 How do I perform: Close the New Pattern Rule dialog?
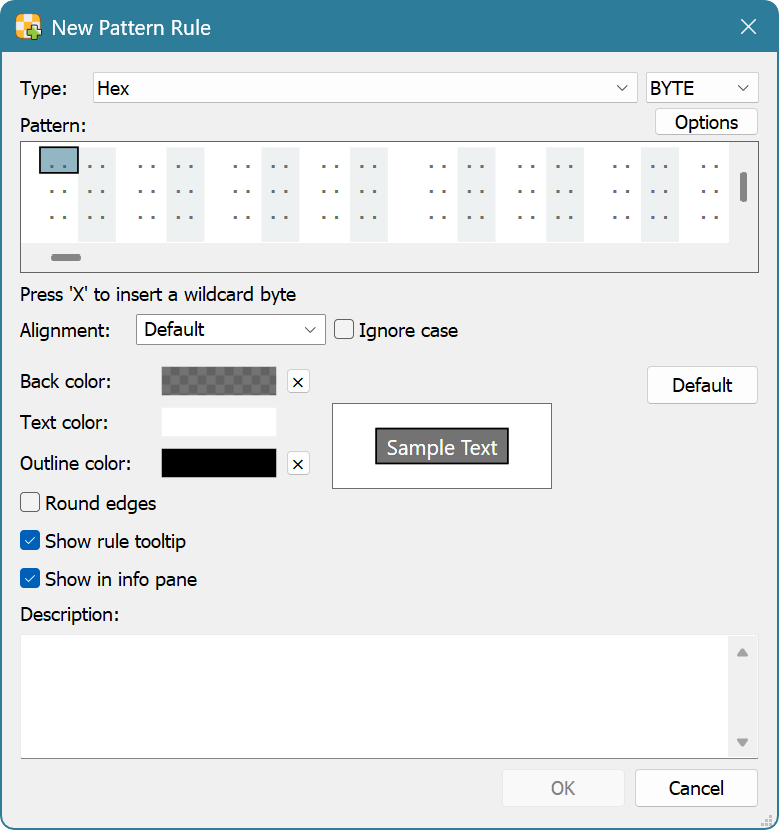point(747,27)
